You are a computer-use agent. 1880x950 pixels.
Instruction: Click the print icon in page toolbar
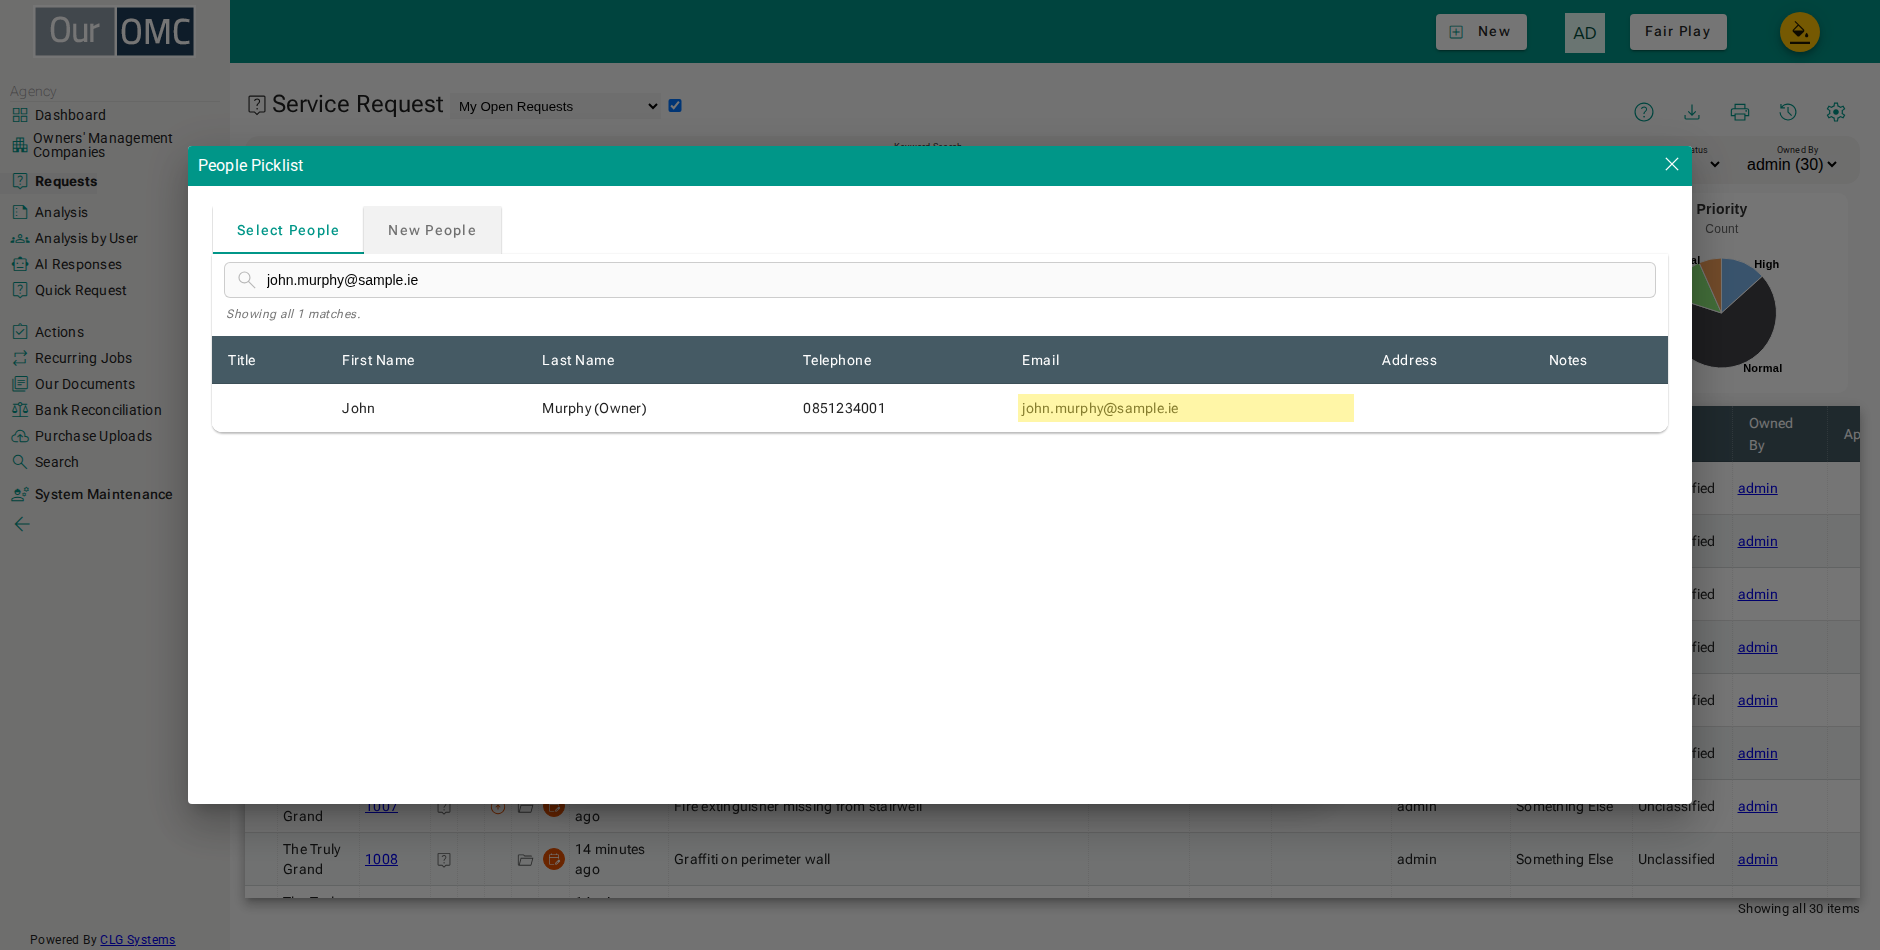coord(1740,112)
